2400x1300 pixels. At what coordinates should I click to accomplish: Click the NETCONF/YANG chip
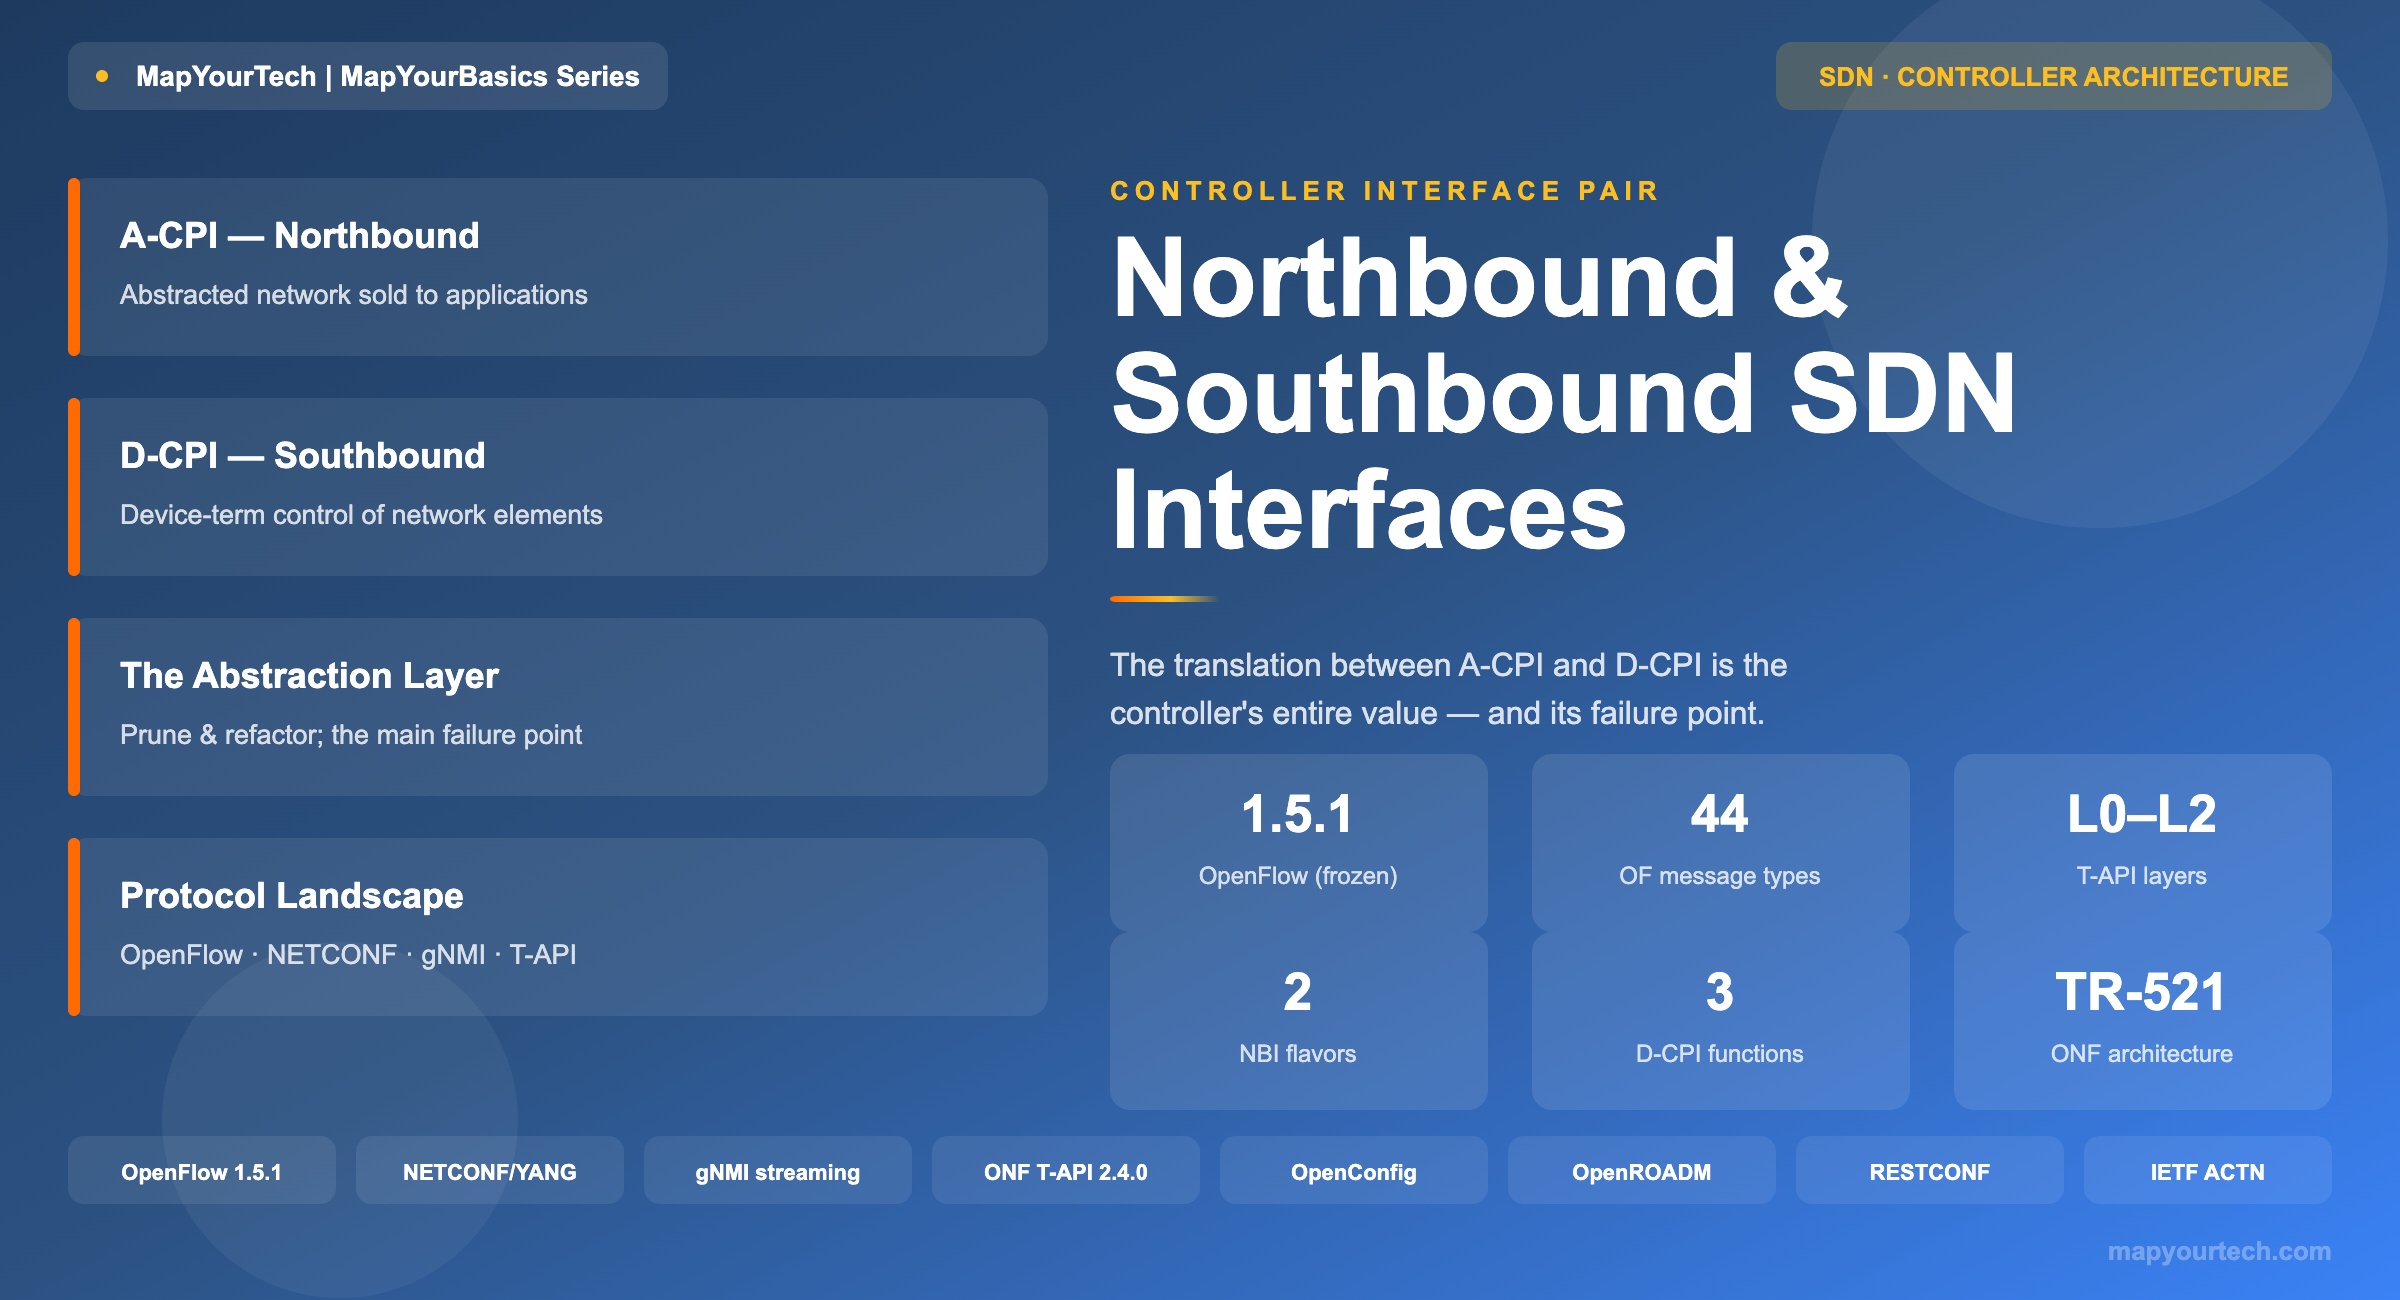(x=490, y=1171)
